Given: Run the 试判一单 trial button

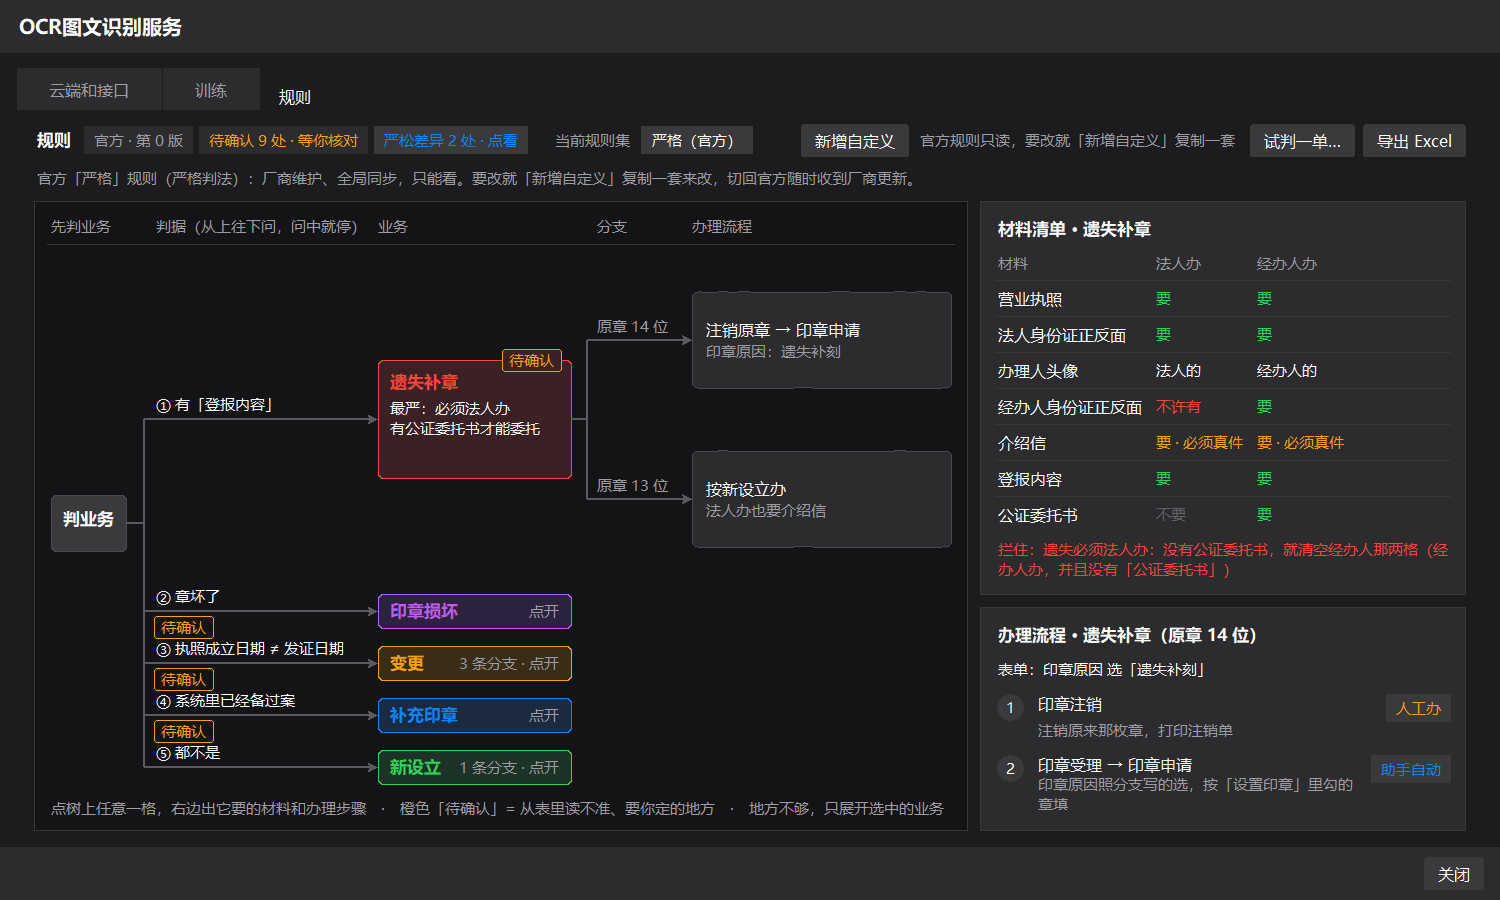Looking at the screenshot, I should point(1302,141).
